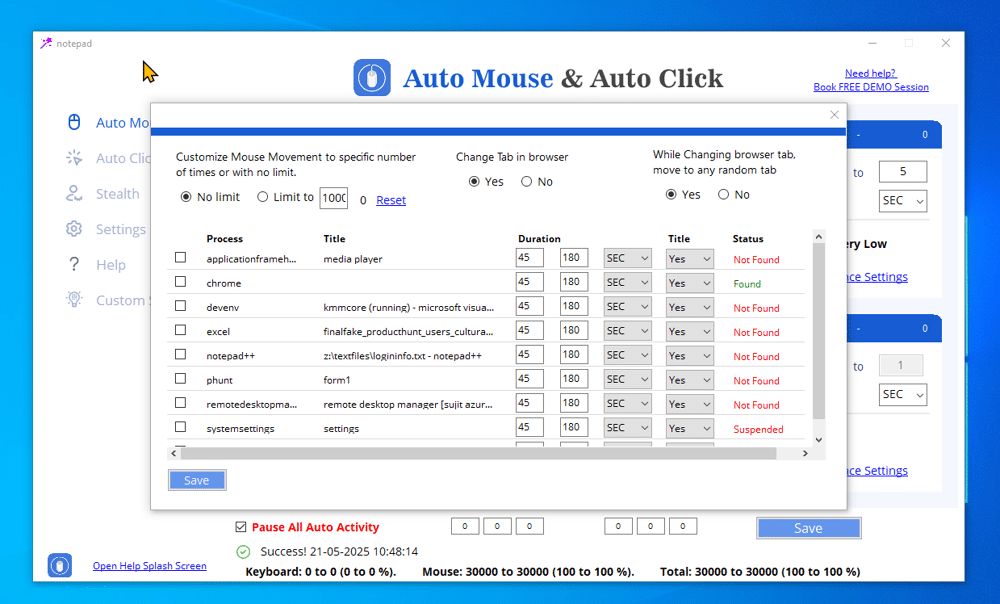Click the Help question mark icon
This screenshot has width=1000, height=604.
[74, 265]
